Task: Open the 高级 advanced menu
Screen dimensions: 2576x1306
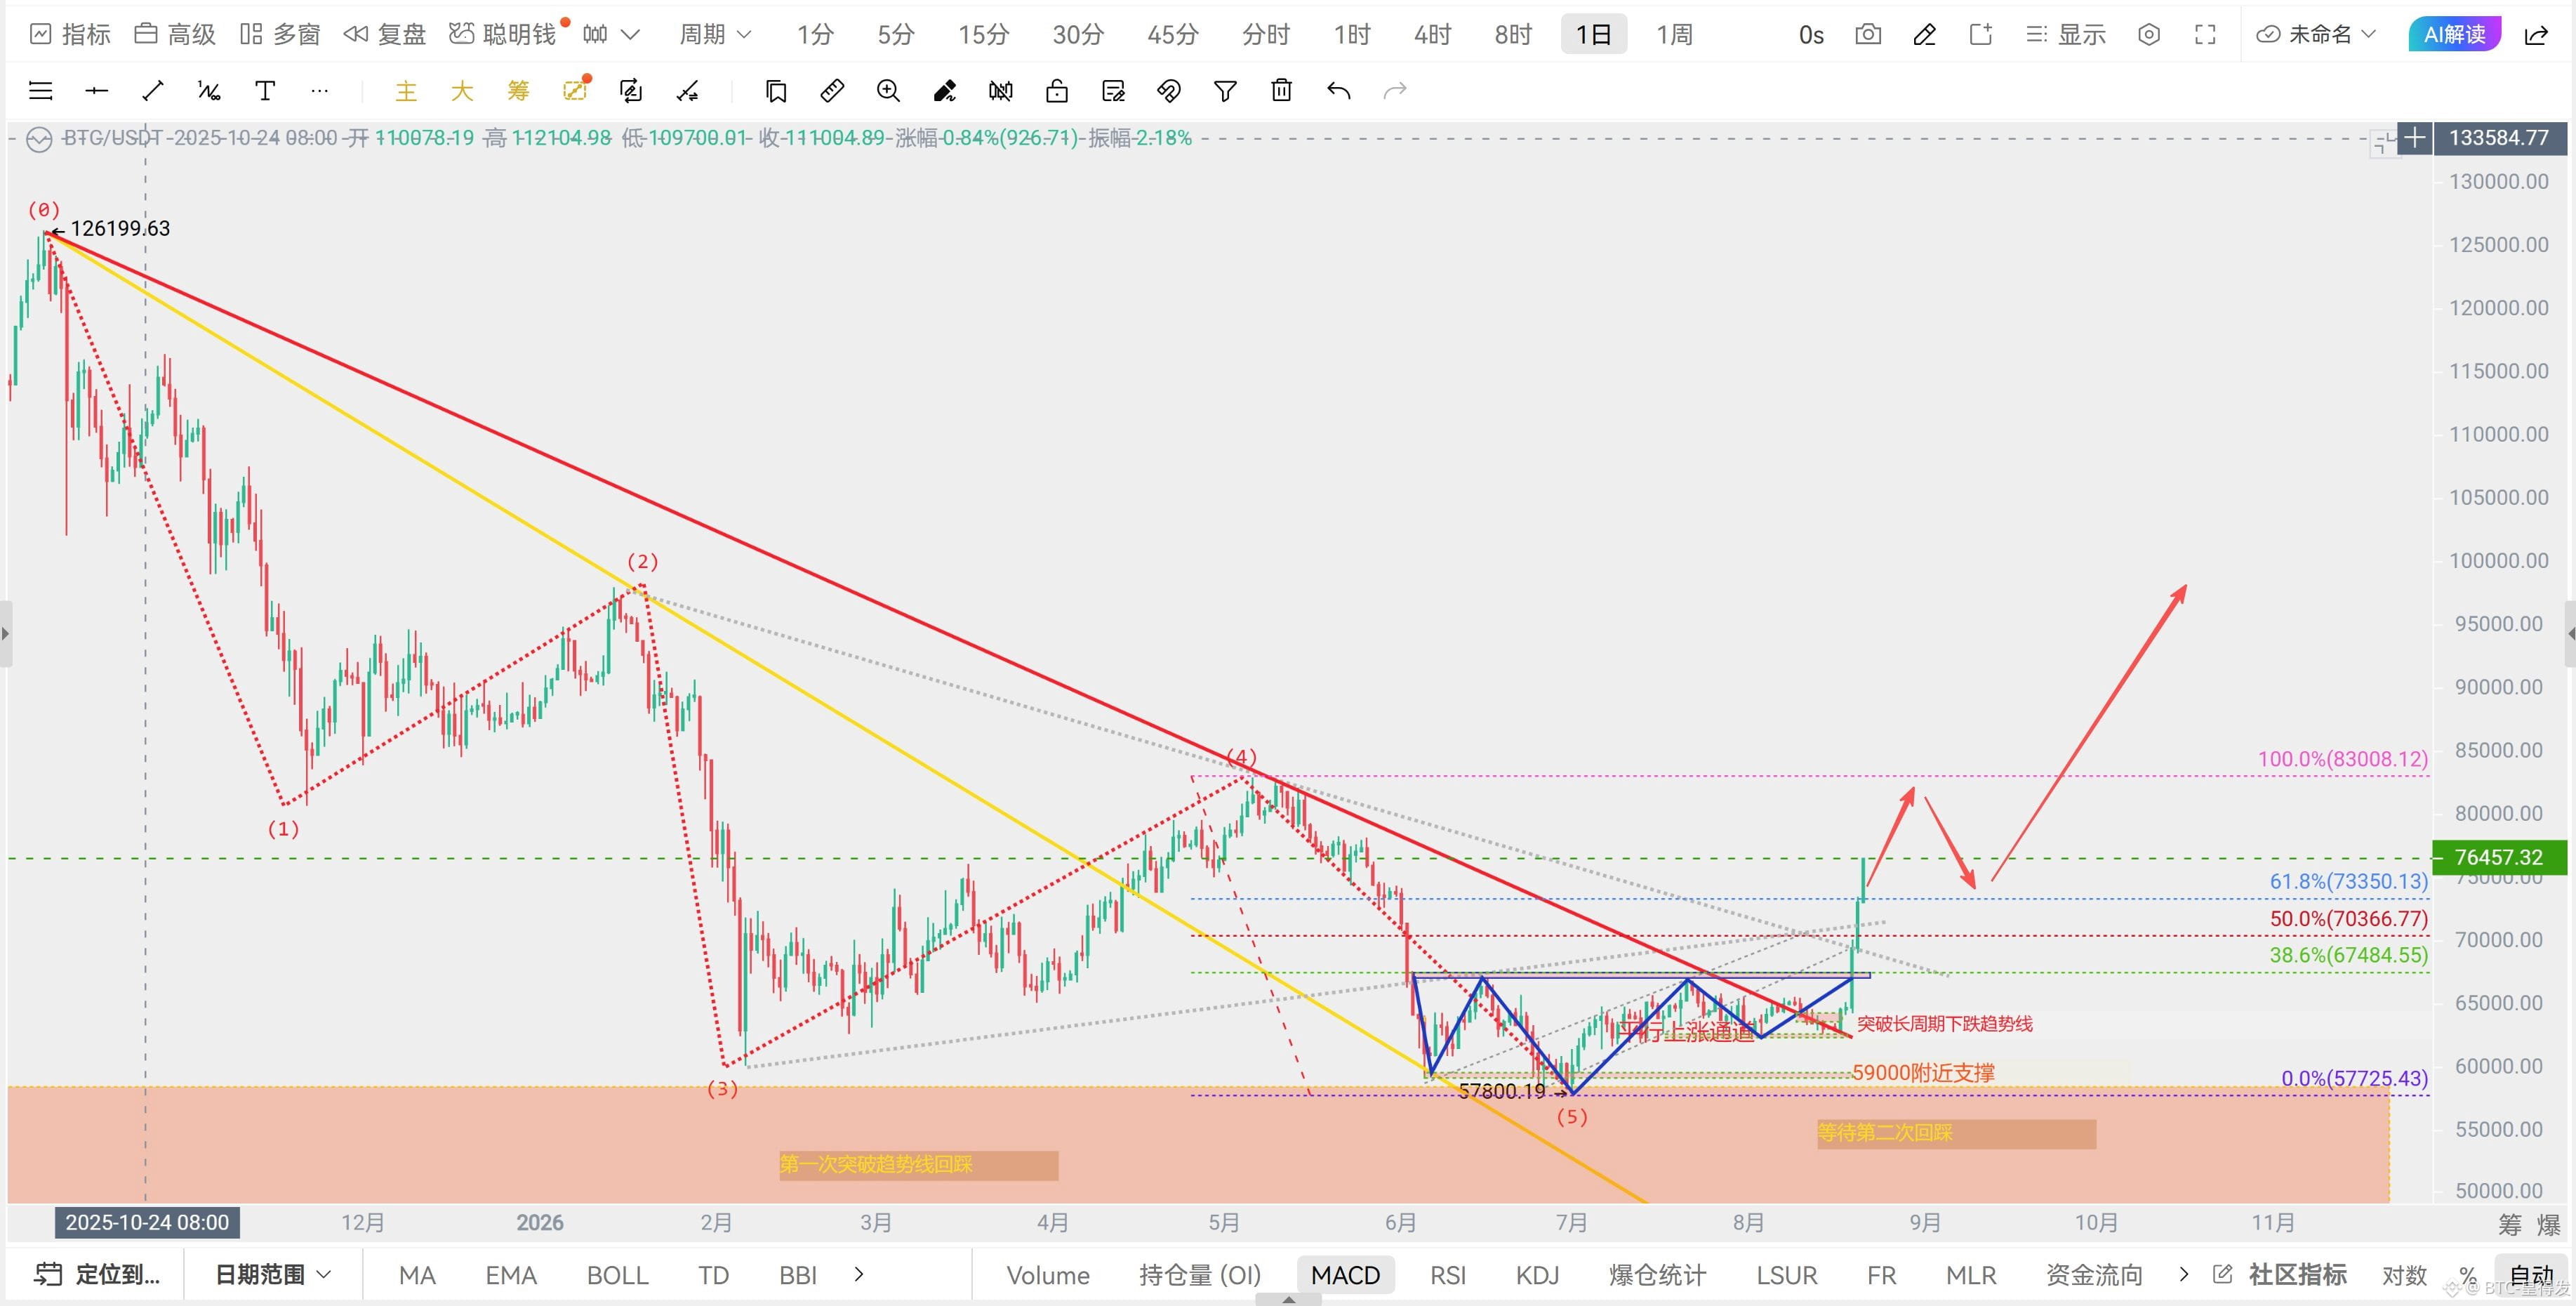Action: pyautogui.click(x=175, y=35)
